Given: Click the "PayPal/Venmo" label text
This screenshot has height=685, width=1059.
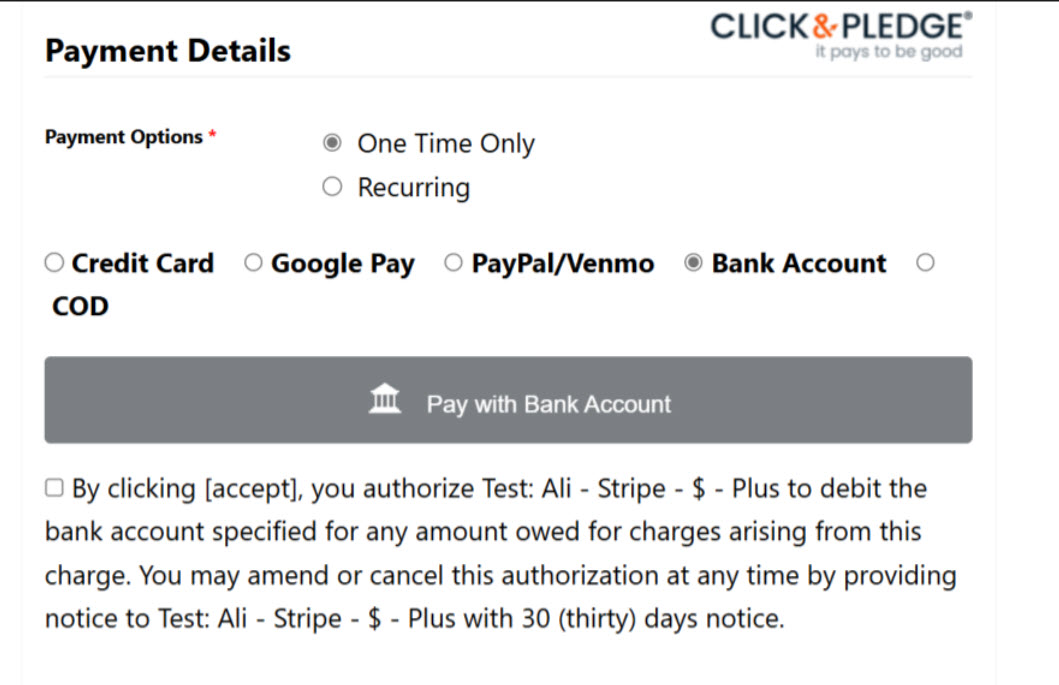Looking at the screenshot, I should (563, 263).
